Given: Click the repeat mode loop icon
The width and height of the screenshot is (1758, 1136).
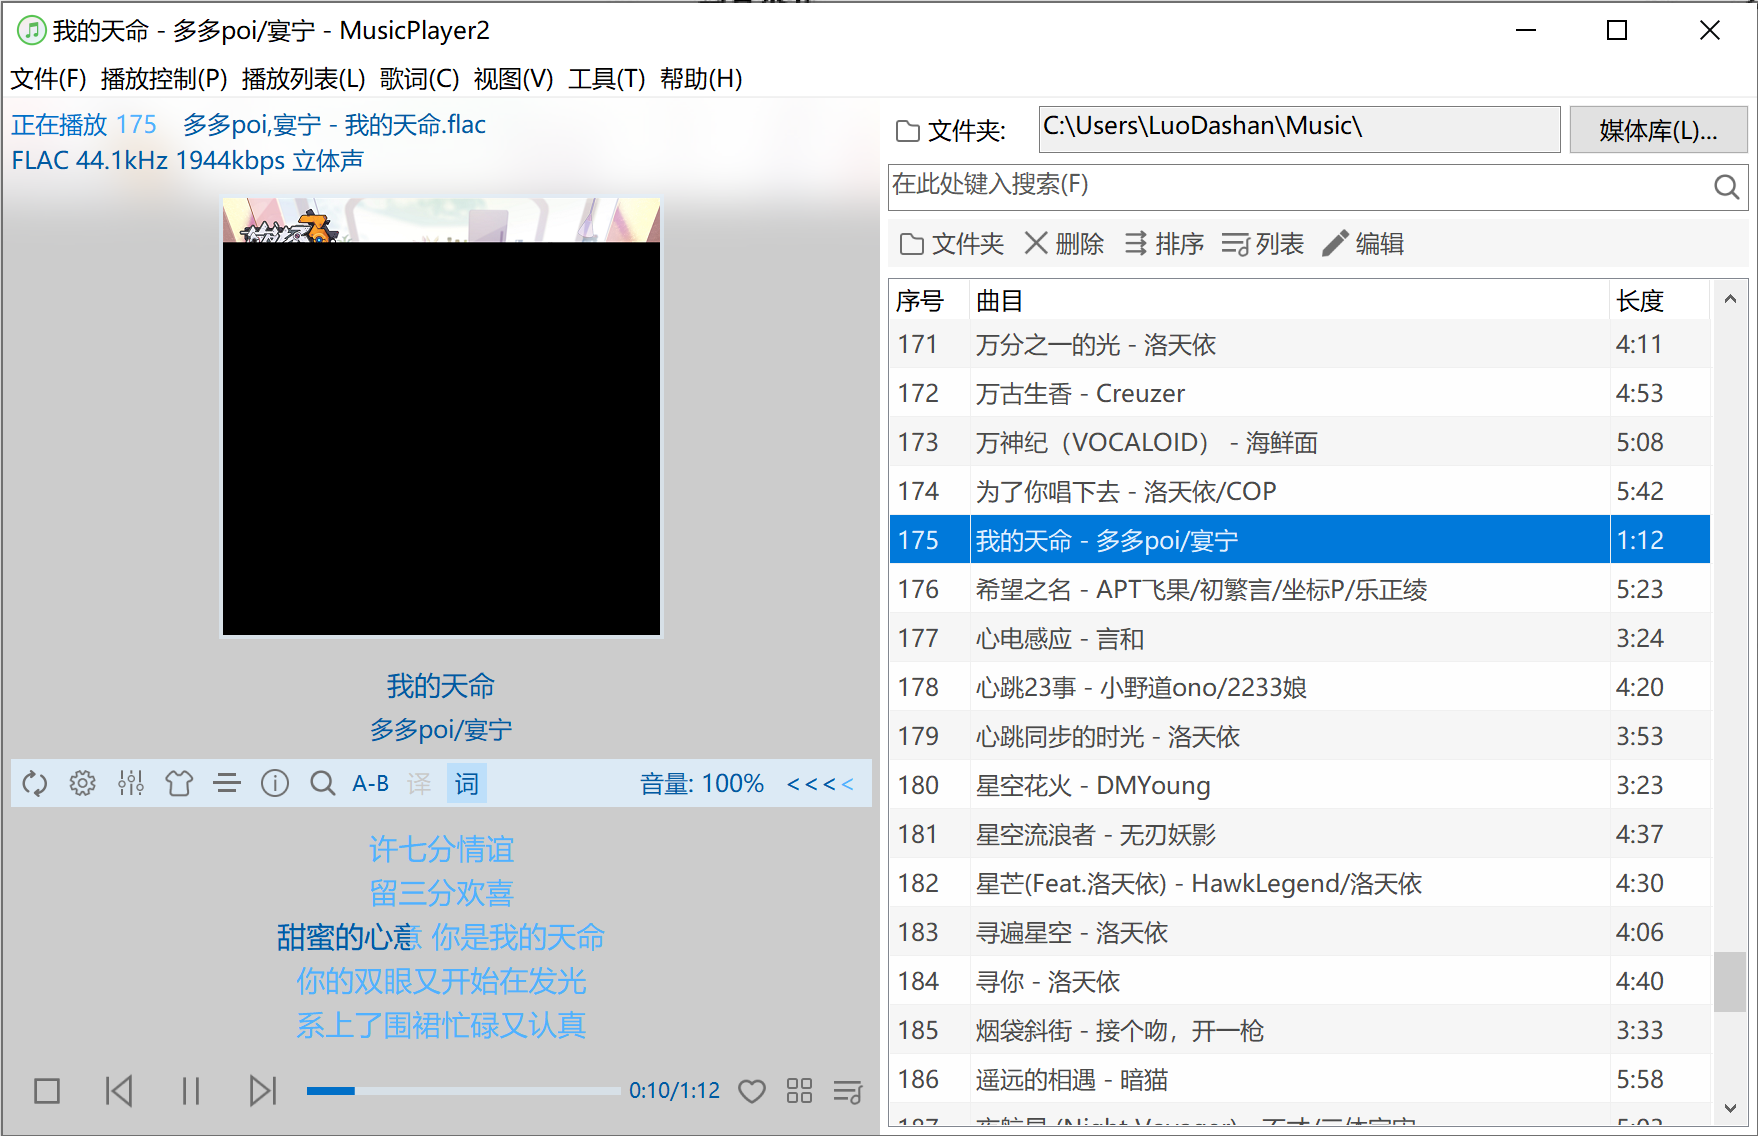Looking at the screenshot, I should [x=34, y=783].
